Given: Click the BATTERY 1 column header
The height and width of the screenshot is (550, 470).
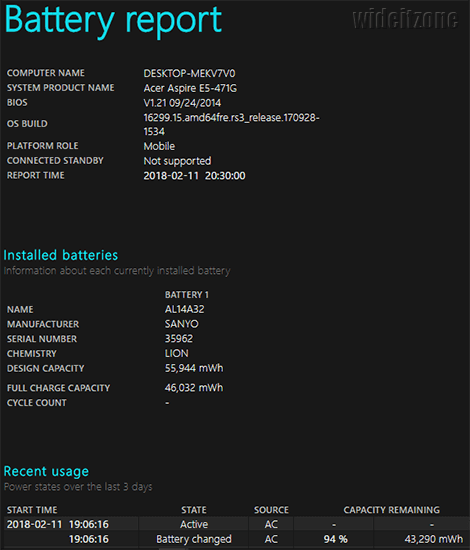Looking at the screenshot, I should click(187, 295).
